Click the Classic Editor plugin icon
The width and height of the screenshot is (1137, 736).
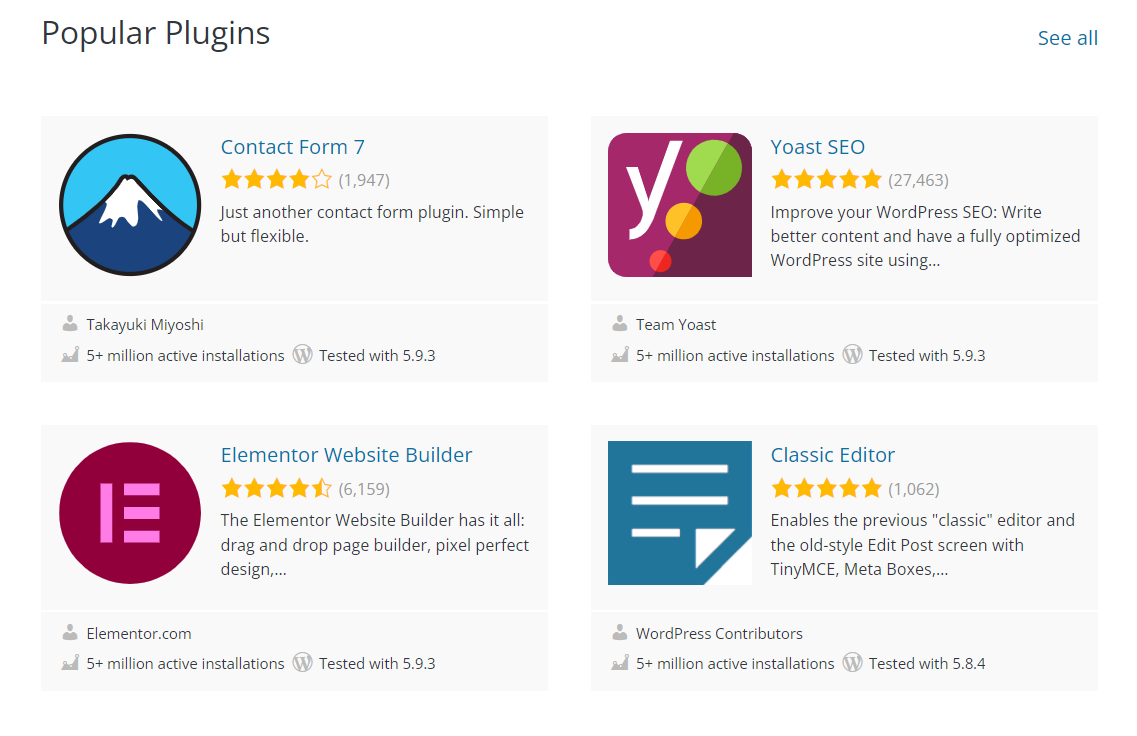click(x=680, y=512)
